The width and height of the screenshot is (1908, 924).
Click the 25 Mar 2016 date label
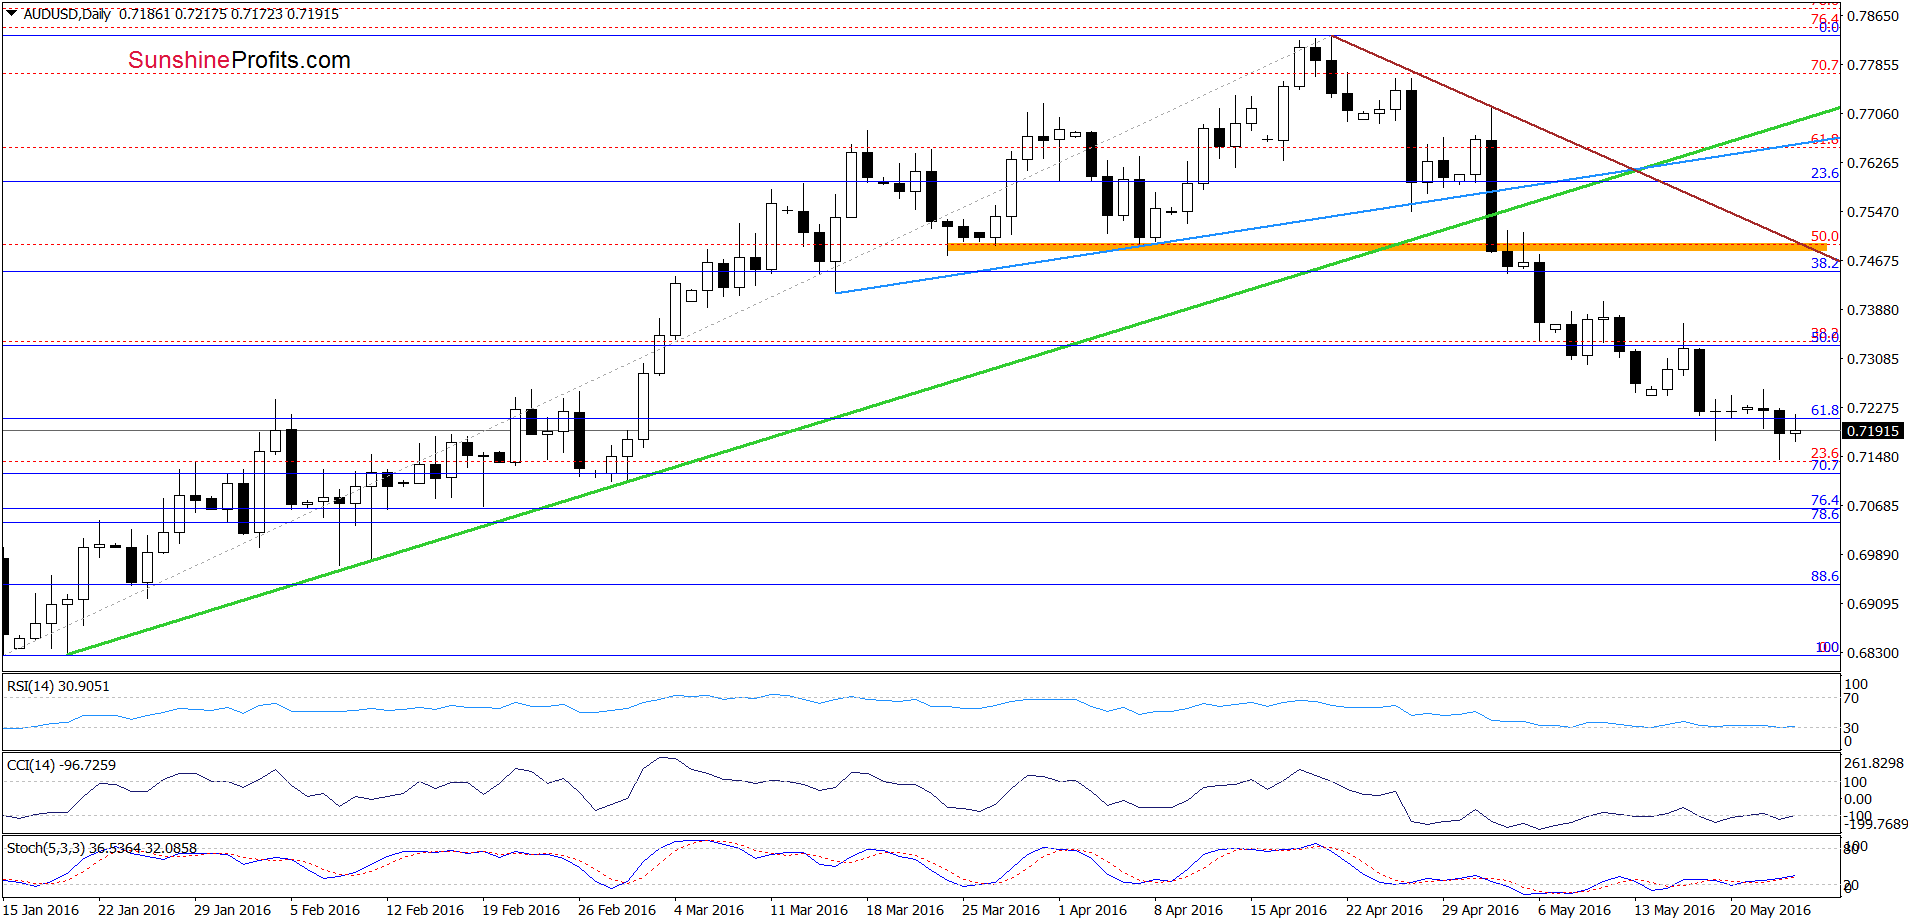pos(1001,910)
